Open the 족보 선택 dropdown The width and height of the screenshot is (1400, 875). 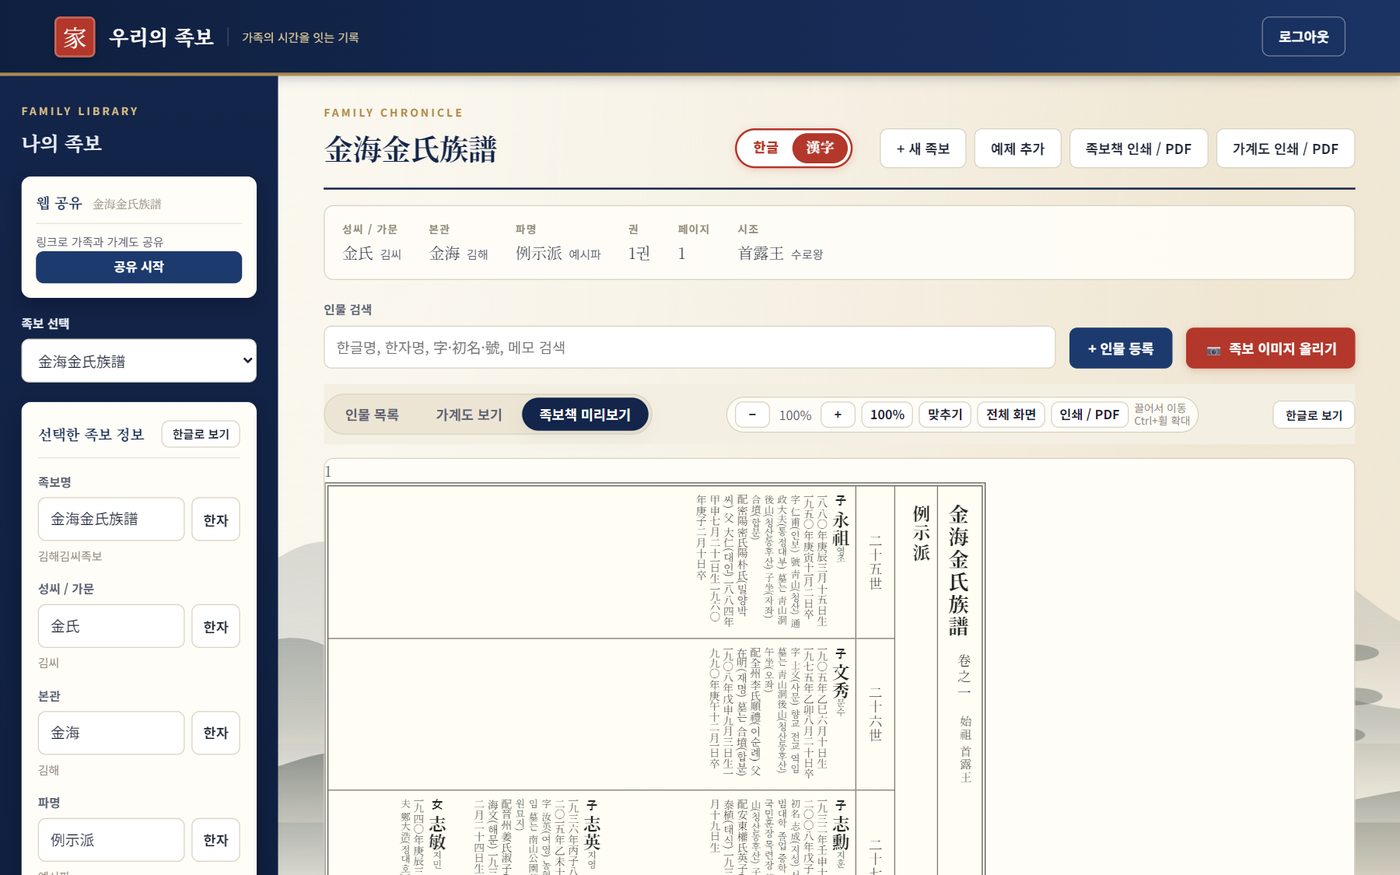pos(139,361)
